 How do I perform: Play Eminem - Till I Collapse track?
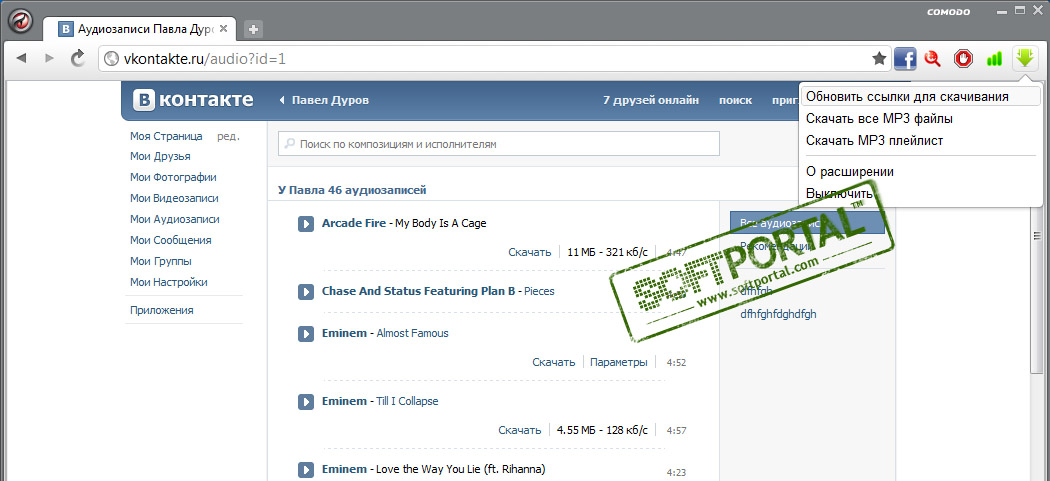coord(305,401)
